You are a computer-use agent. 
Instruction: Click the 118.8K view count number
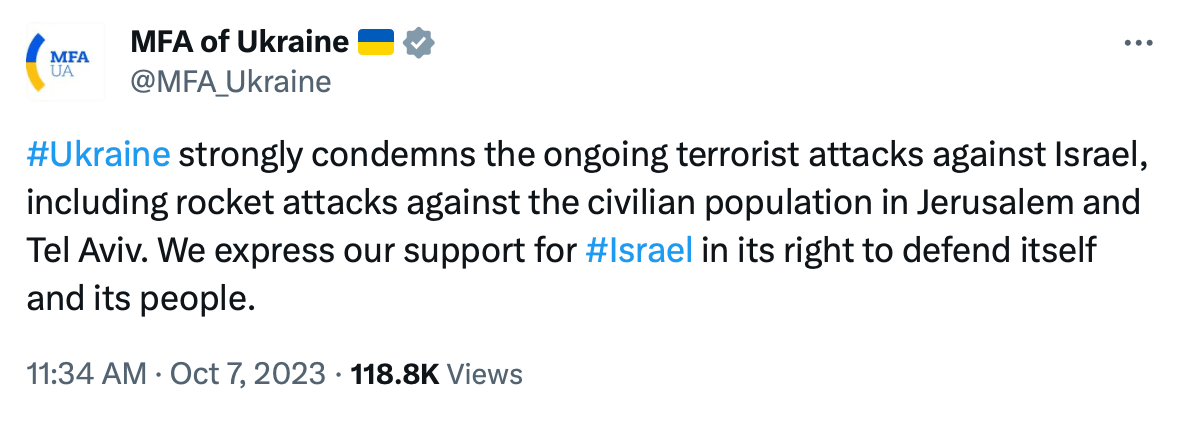click(x=393, y=374)
